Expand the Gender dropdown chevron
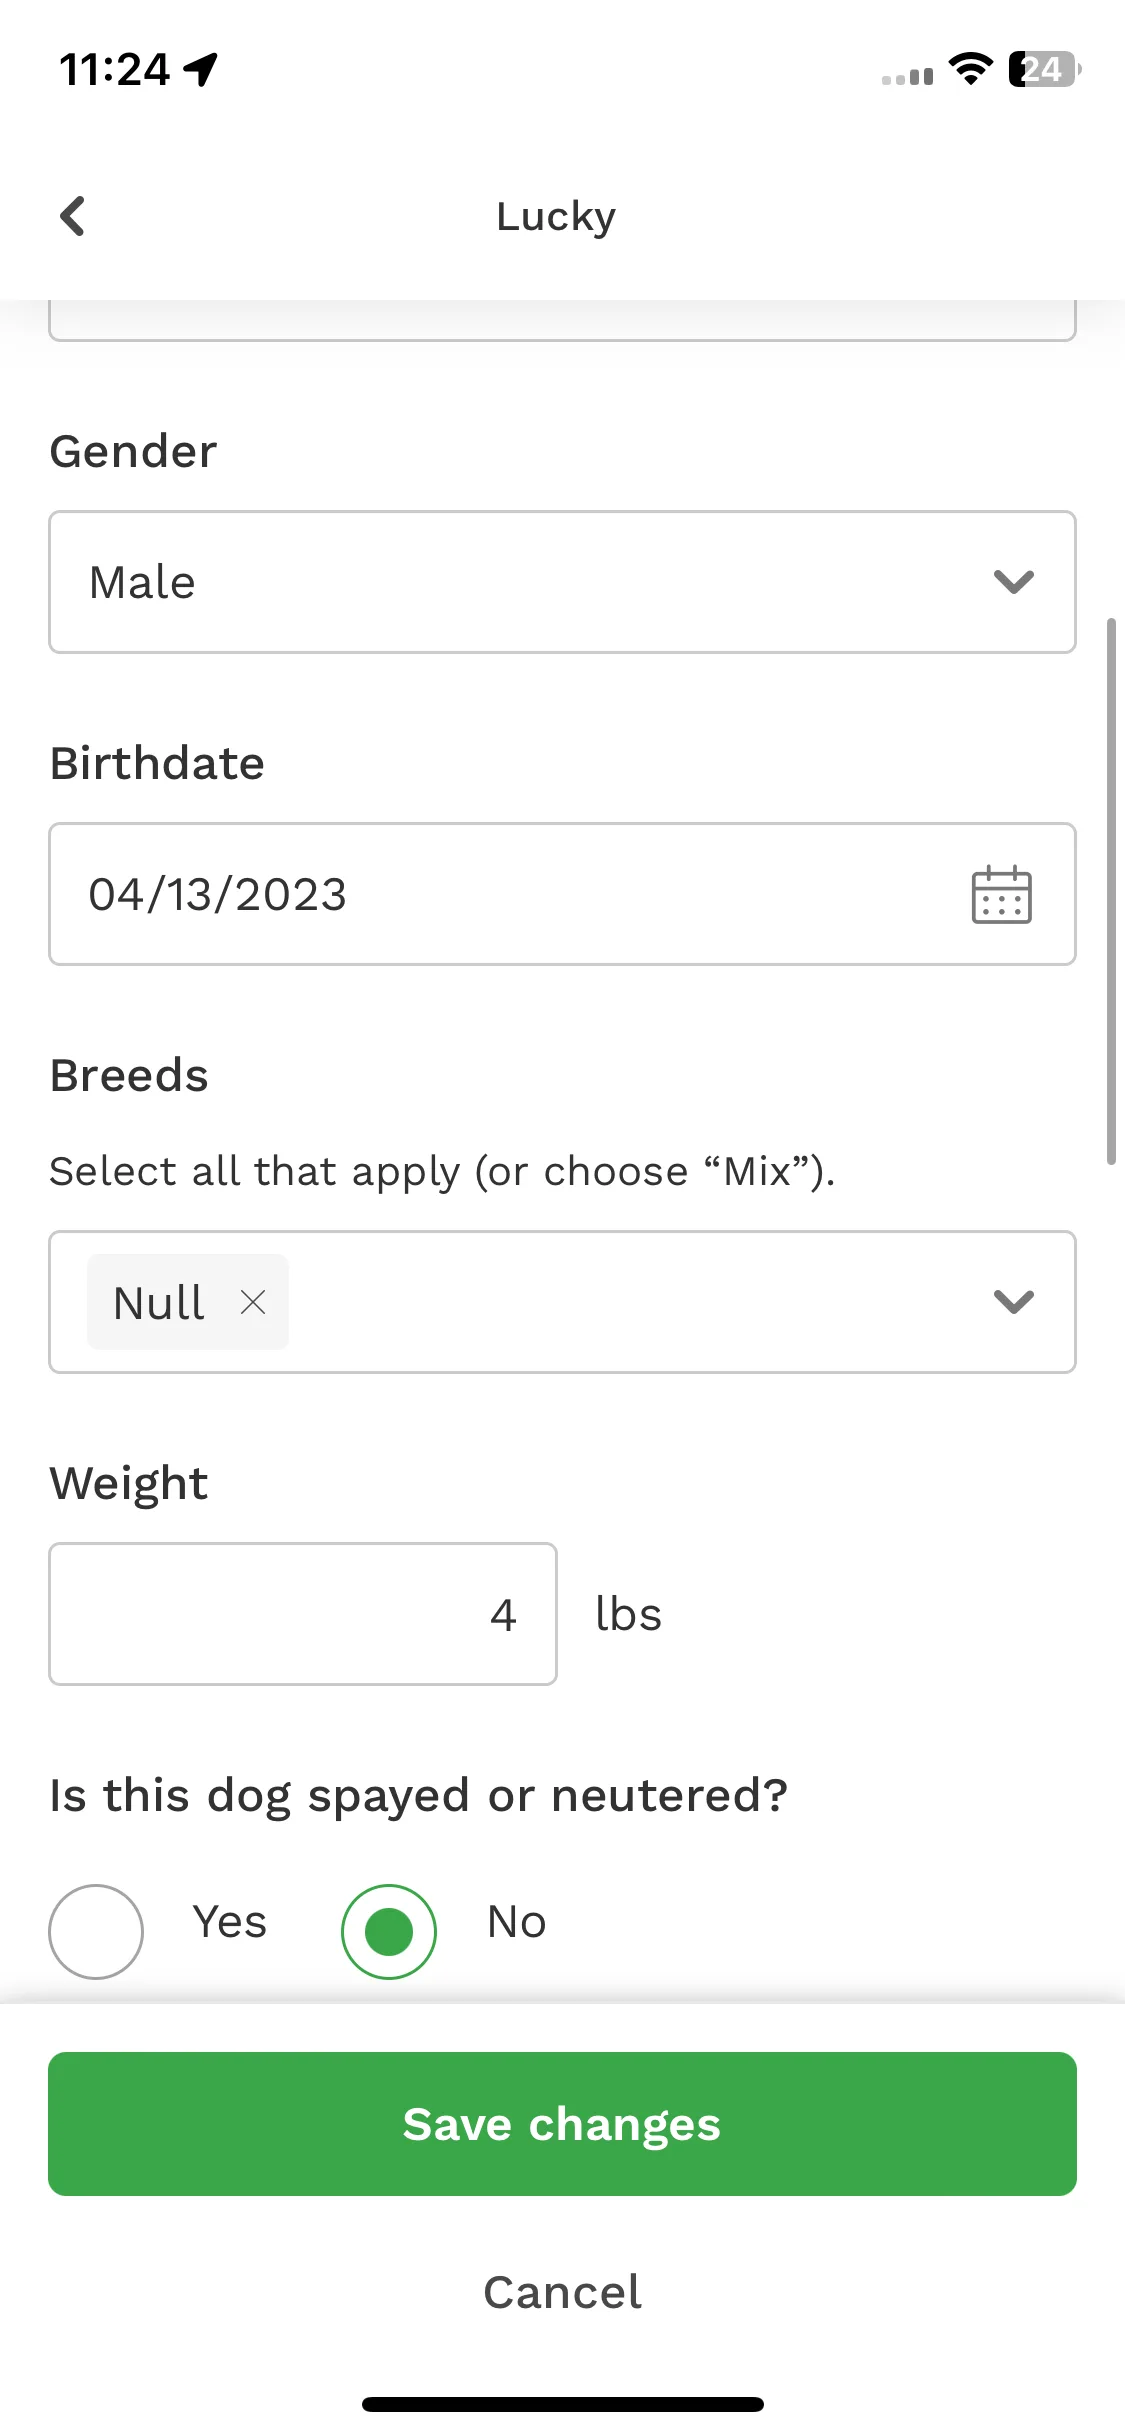Viewport: 1125px width, 2436px height. pos(1014,582)
